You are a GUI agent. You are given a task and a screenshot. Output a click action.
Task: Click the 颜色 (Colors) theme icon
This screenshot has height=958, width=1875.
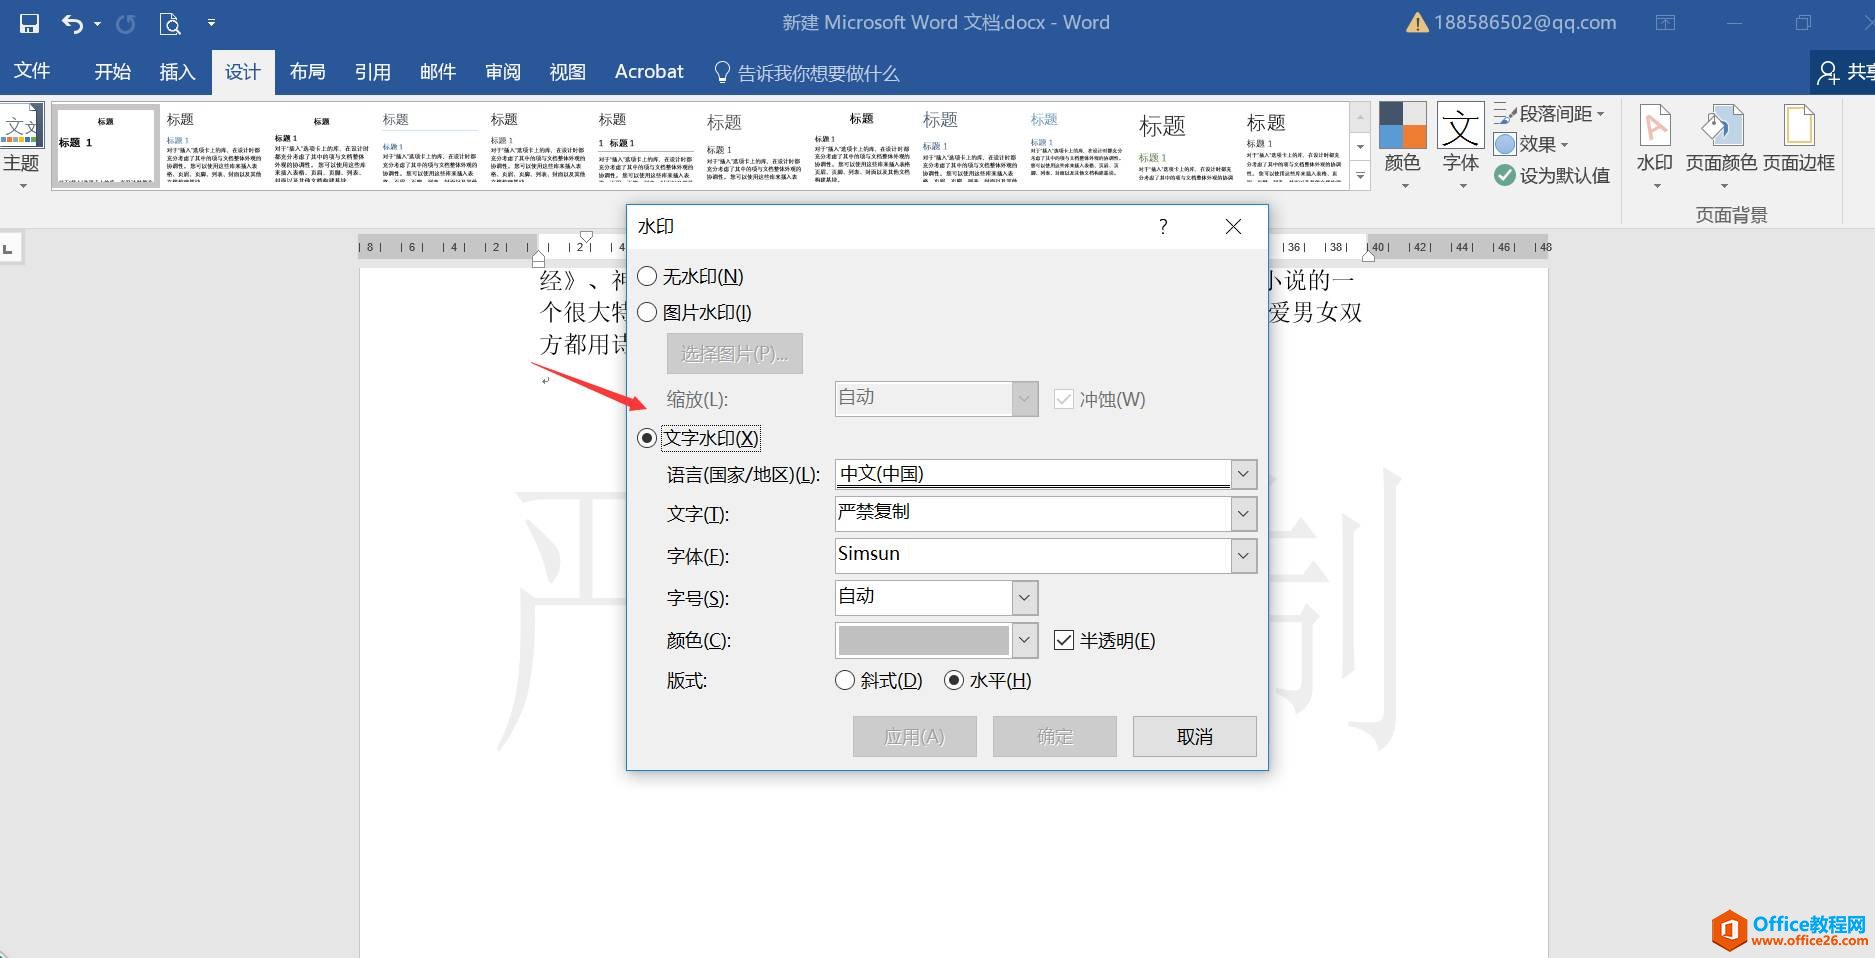click(1403, 140)
